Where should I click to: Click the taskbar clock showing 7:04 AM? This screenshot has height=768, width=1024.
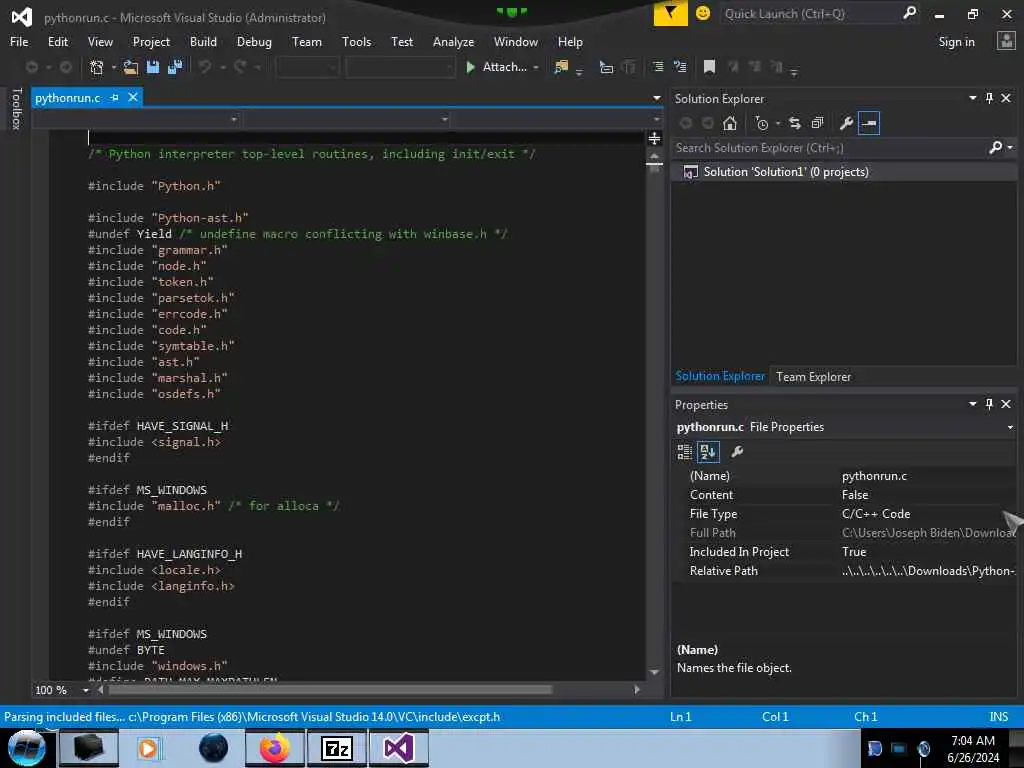973,748
